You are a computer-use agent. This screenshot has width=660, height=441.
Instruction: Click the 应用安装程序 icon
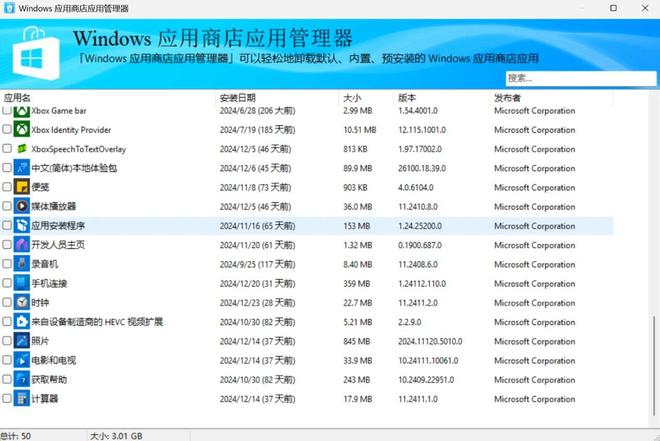tap(21, 226)
